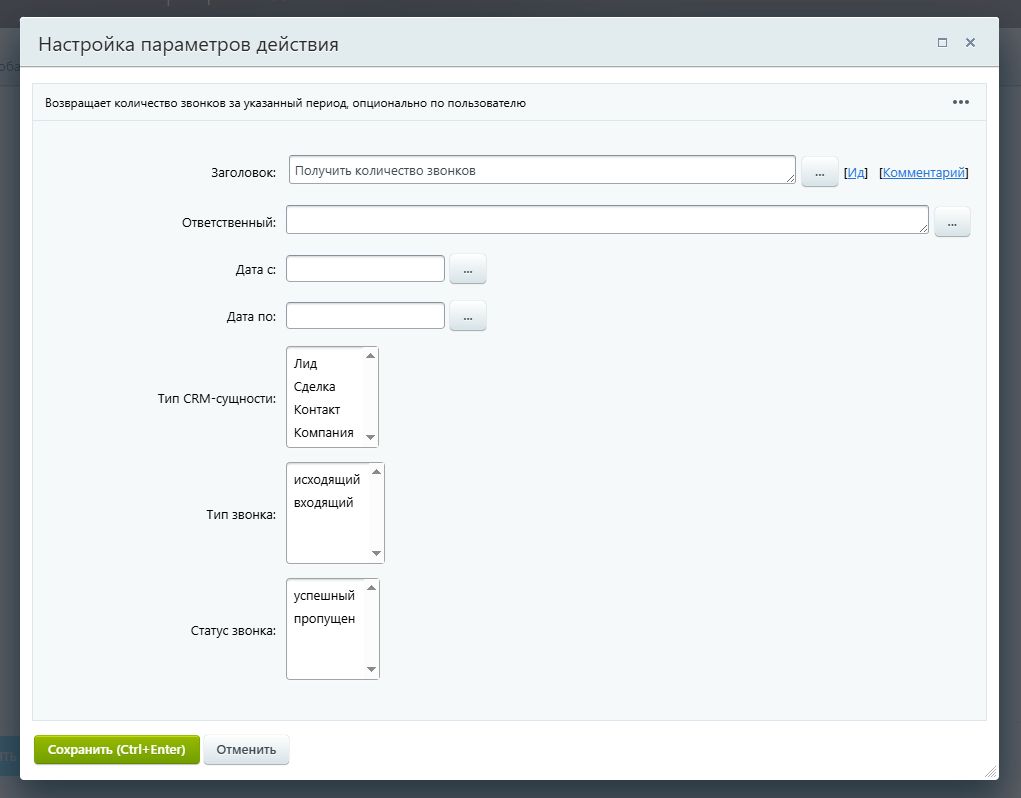Select Сделка in the CRM entity list
This screenshot has width=1021, height=798.
(316, 387)
